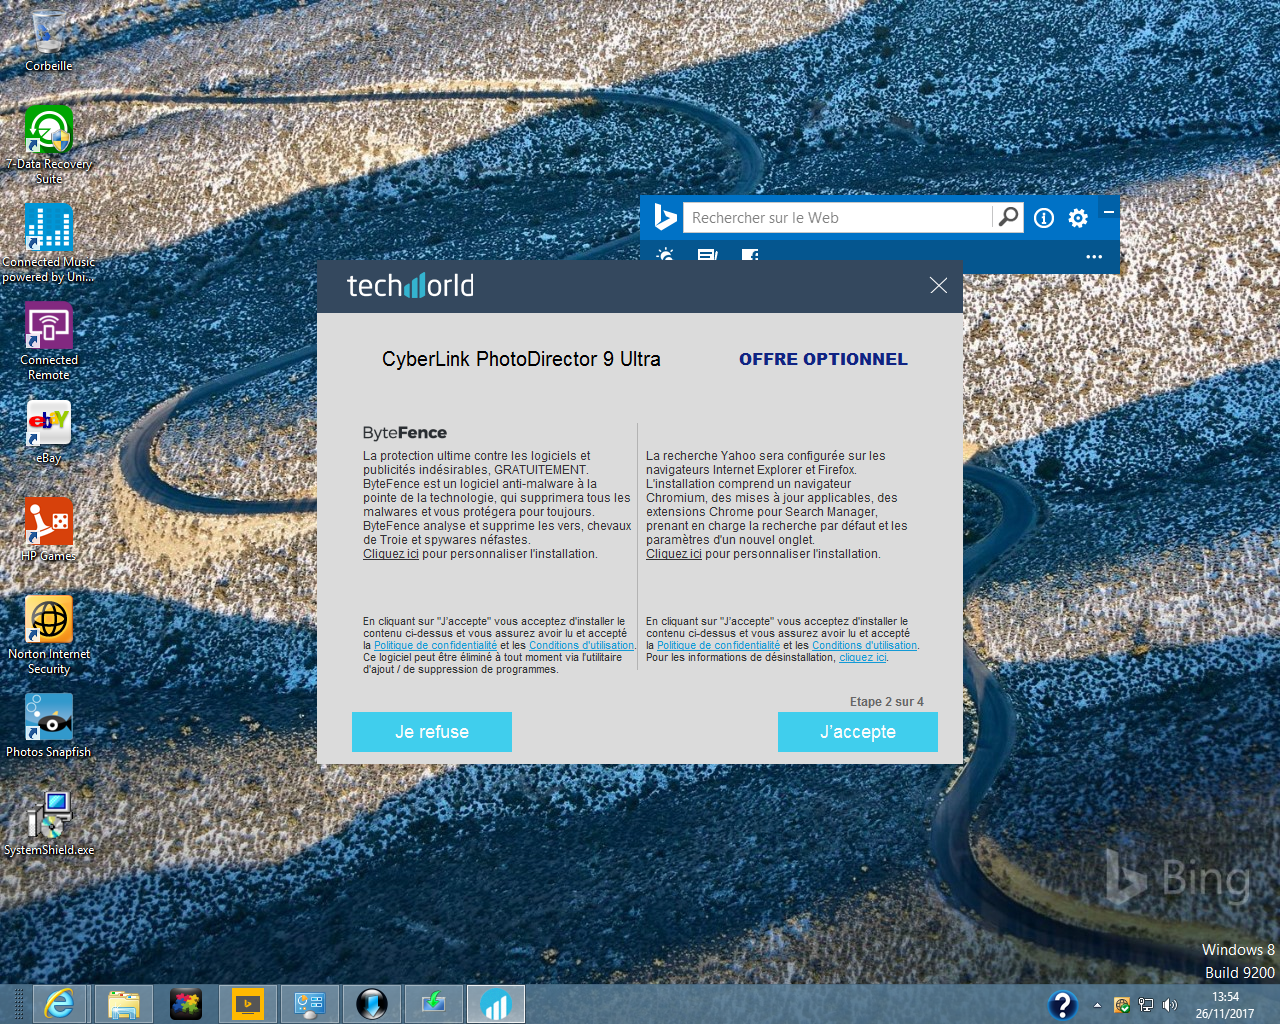Viewport: 1280px width, 1024px height.
Task: Close the techworld installer dialog
Action: pos(938,286)
